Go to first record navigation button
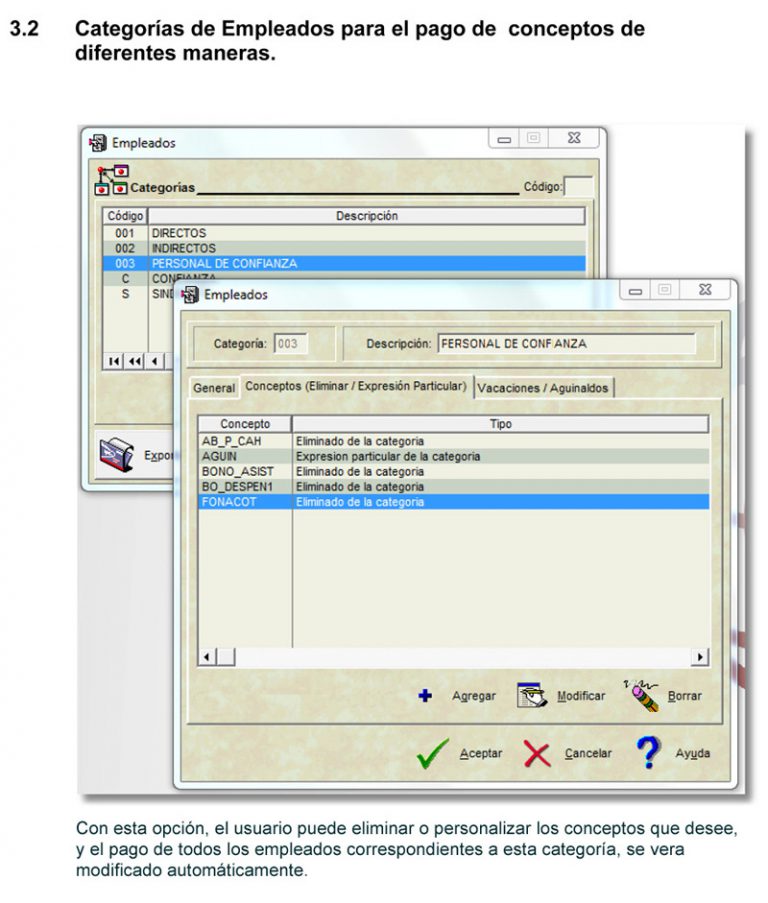Screen dimensions: 768x903 point(114,361)
